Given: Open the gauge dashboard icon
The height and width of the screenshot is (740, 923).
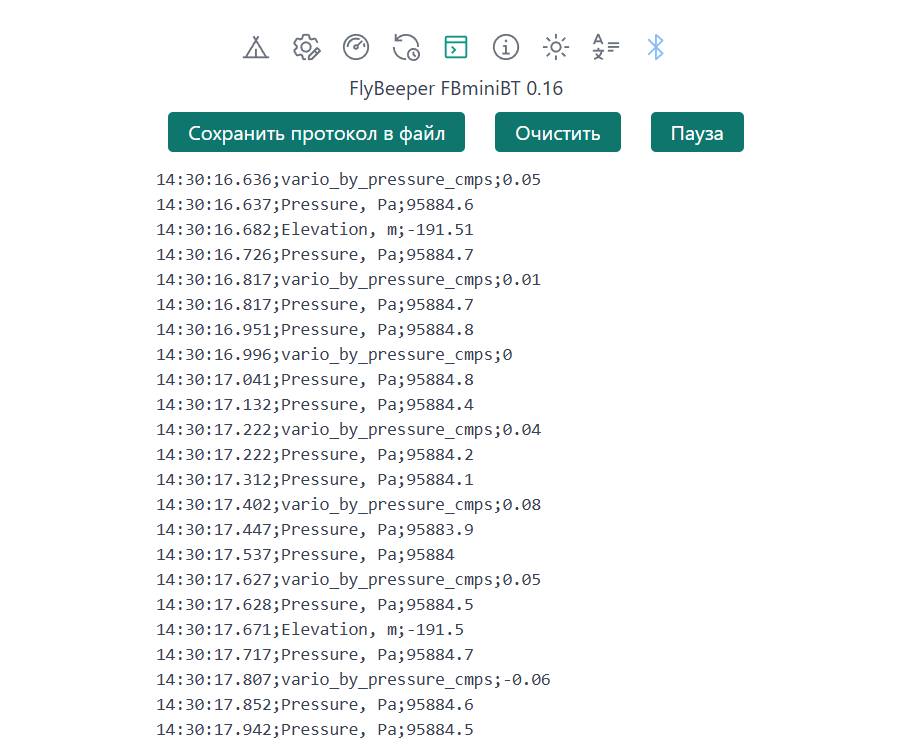Looking at the screenshot, I should (356, 47).
